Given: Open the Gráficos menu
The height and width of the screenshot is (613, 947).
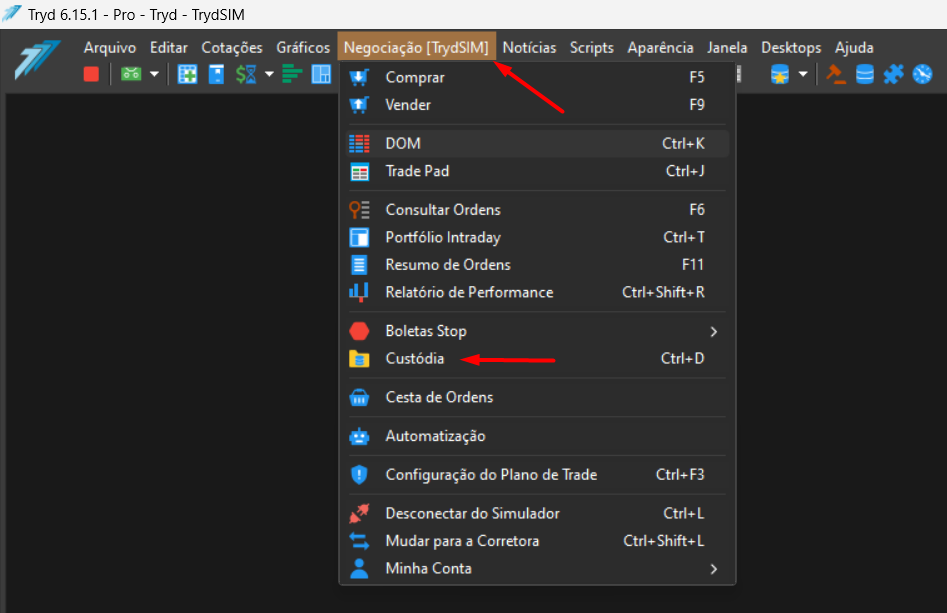Looking at the screenshot, I should coord(303,48).
